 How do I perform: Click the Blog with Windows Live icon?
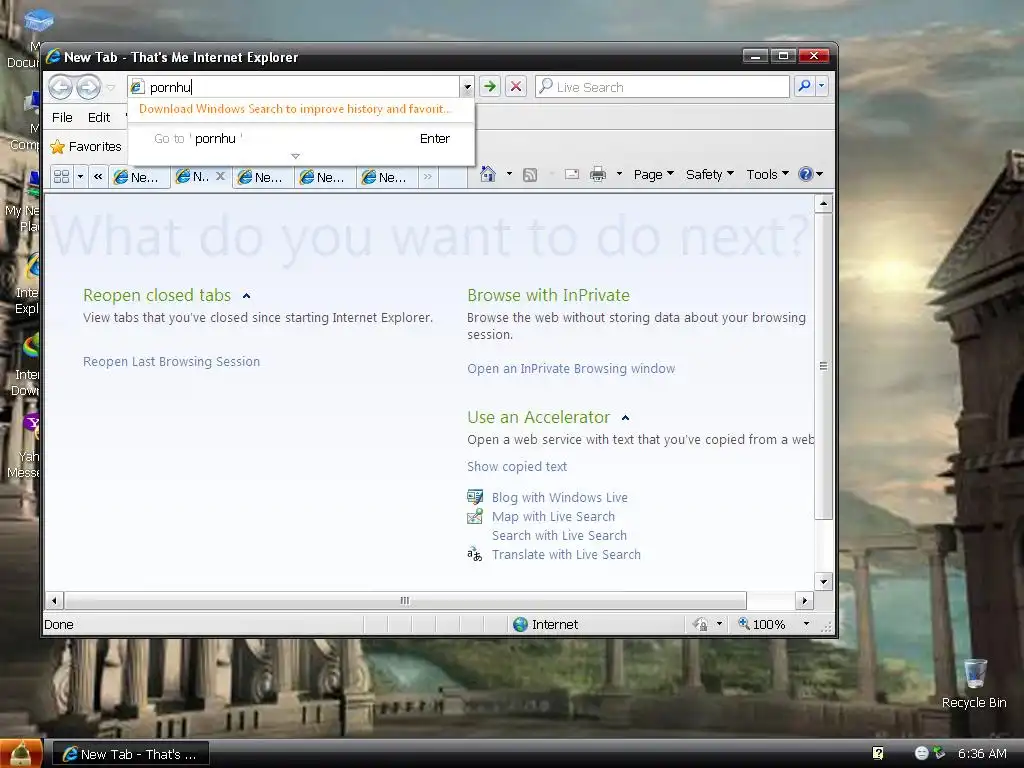tap(475, 497)
